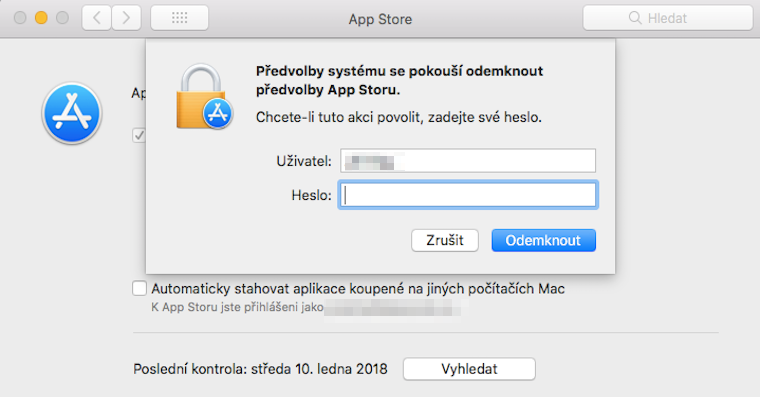The height and width of the screenshot is (397, 760).
Task: Click the blurred signed-in account text
Action: [393, 307]
